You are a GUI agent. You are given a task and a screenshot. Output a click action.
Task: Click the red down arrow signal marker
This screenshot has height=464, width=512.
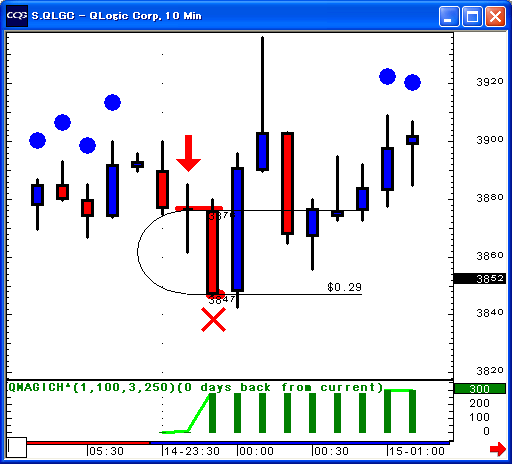[x=188, y=153]
